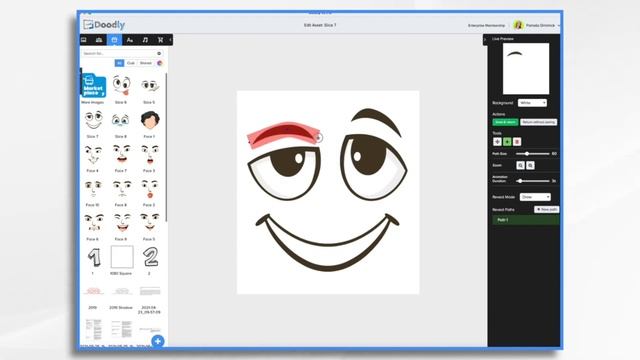Pick the Face 9 thumbnail
Viewport: 640px width, 360px height.
pos(121,223)
